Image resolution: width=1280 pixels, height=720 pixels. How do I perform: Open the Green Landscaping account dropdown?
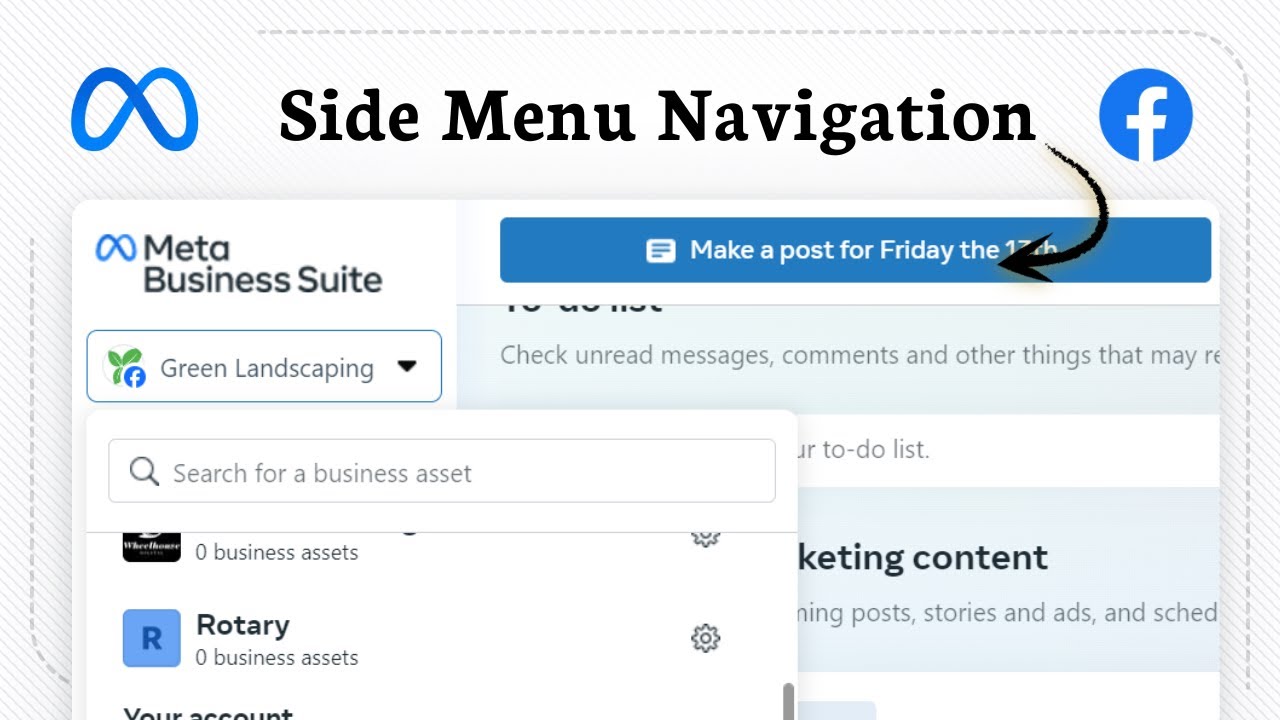[264, 367]
